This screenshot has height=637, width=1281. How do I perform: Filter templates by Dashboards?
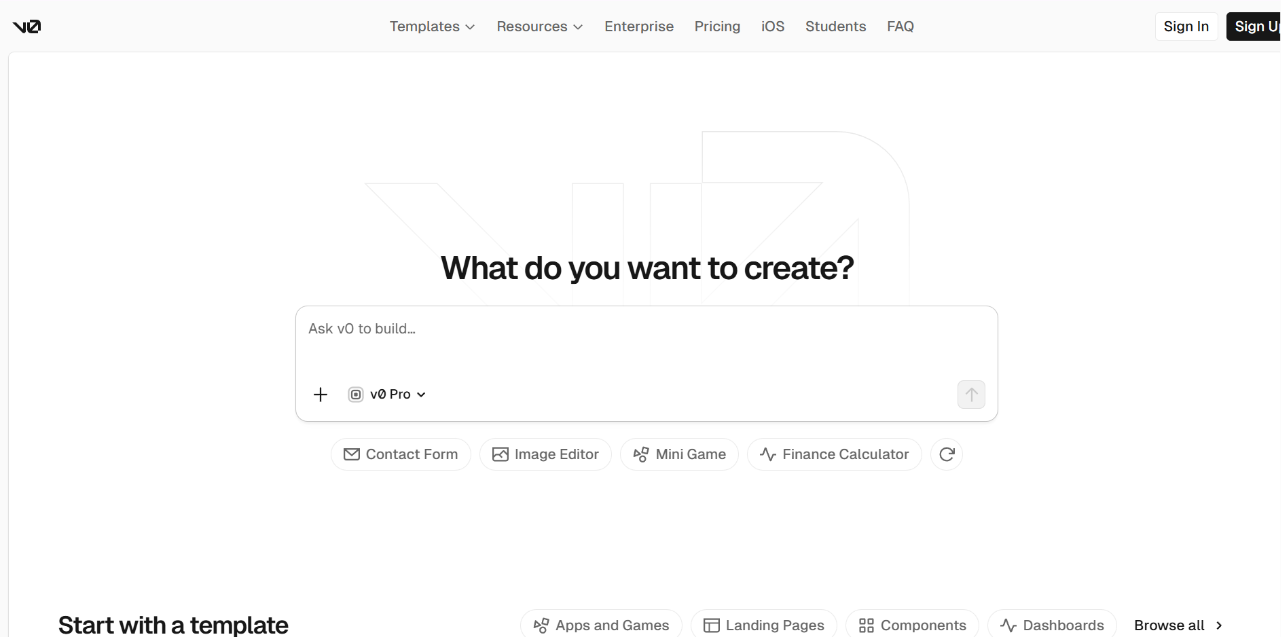pos(1052,625)
